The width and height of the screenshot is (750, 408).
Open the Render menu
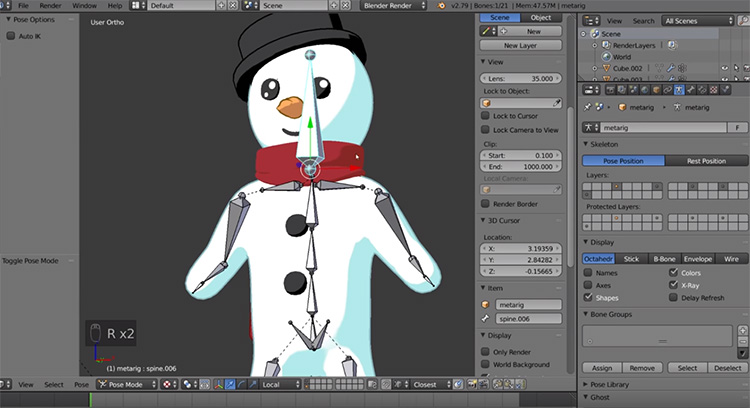click(50, 6)
